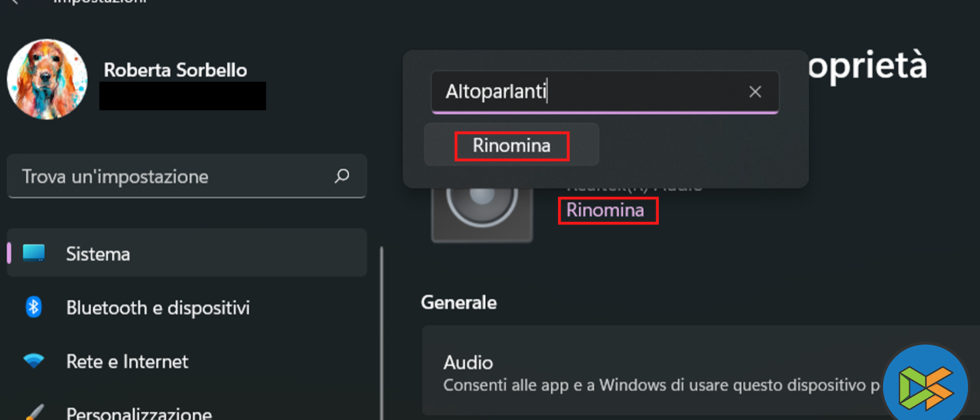Click the search magnifier icon

[342, 176]
